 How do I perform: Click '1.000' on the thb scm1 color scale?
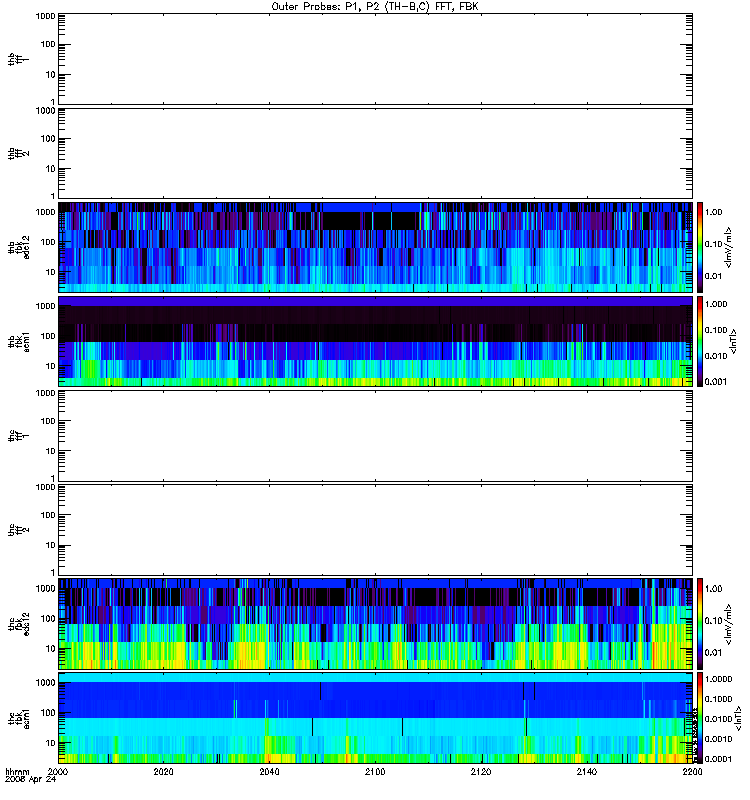pos(716,304)
